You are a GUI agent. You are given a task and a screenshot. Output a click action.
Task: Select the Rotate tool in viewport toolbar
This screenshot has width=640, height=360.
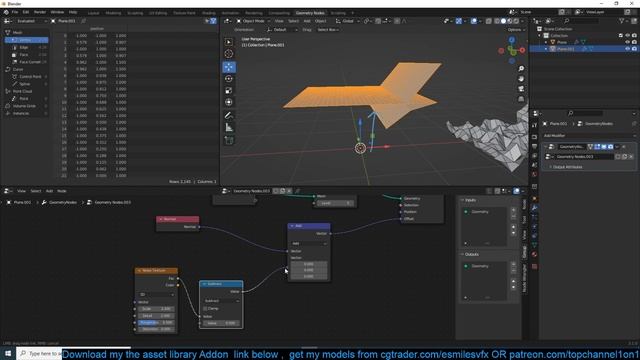tap(229, 79)
